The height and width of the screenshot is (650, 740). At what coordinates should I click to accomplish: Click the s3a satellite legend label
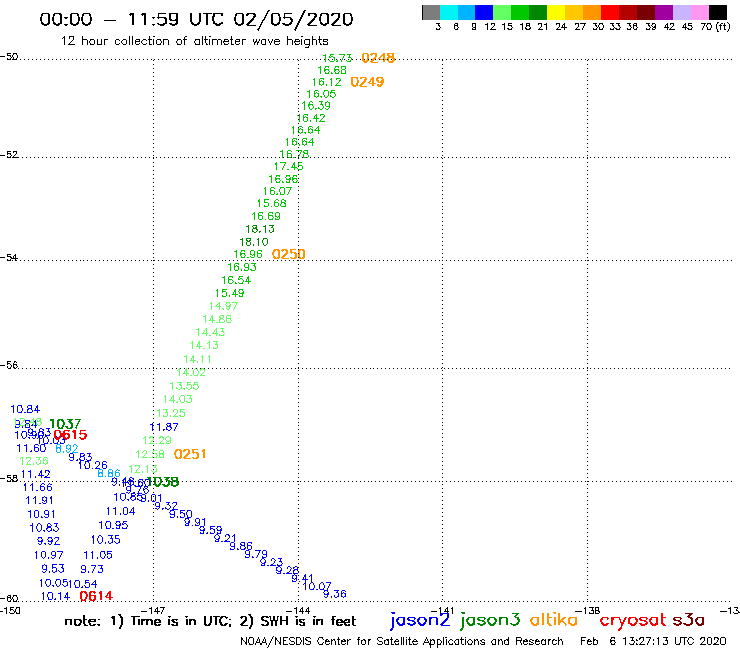[x=688, y=620]
